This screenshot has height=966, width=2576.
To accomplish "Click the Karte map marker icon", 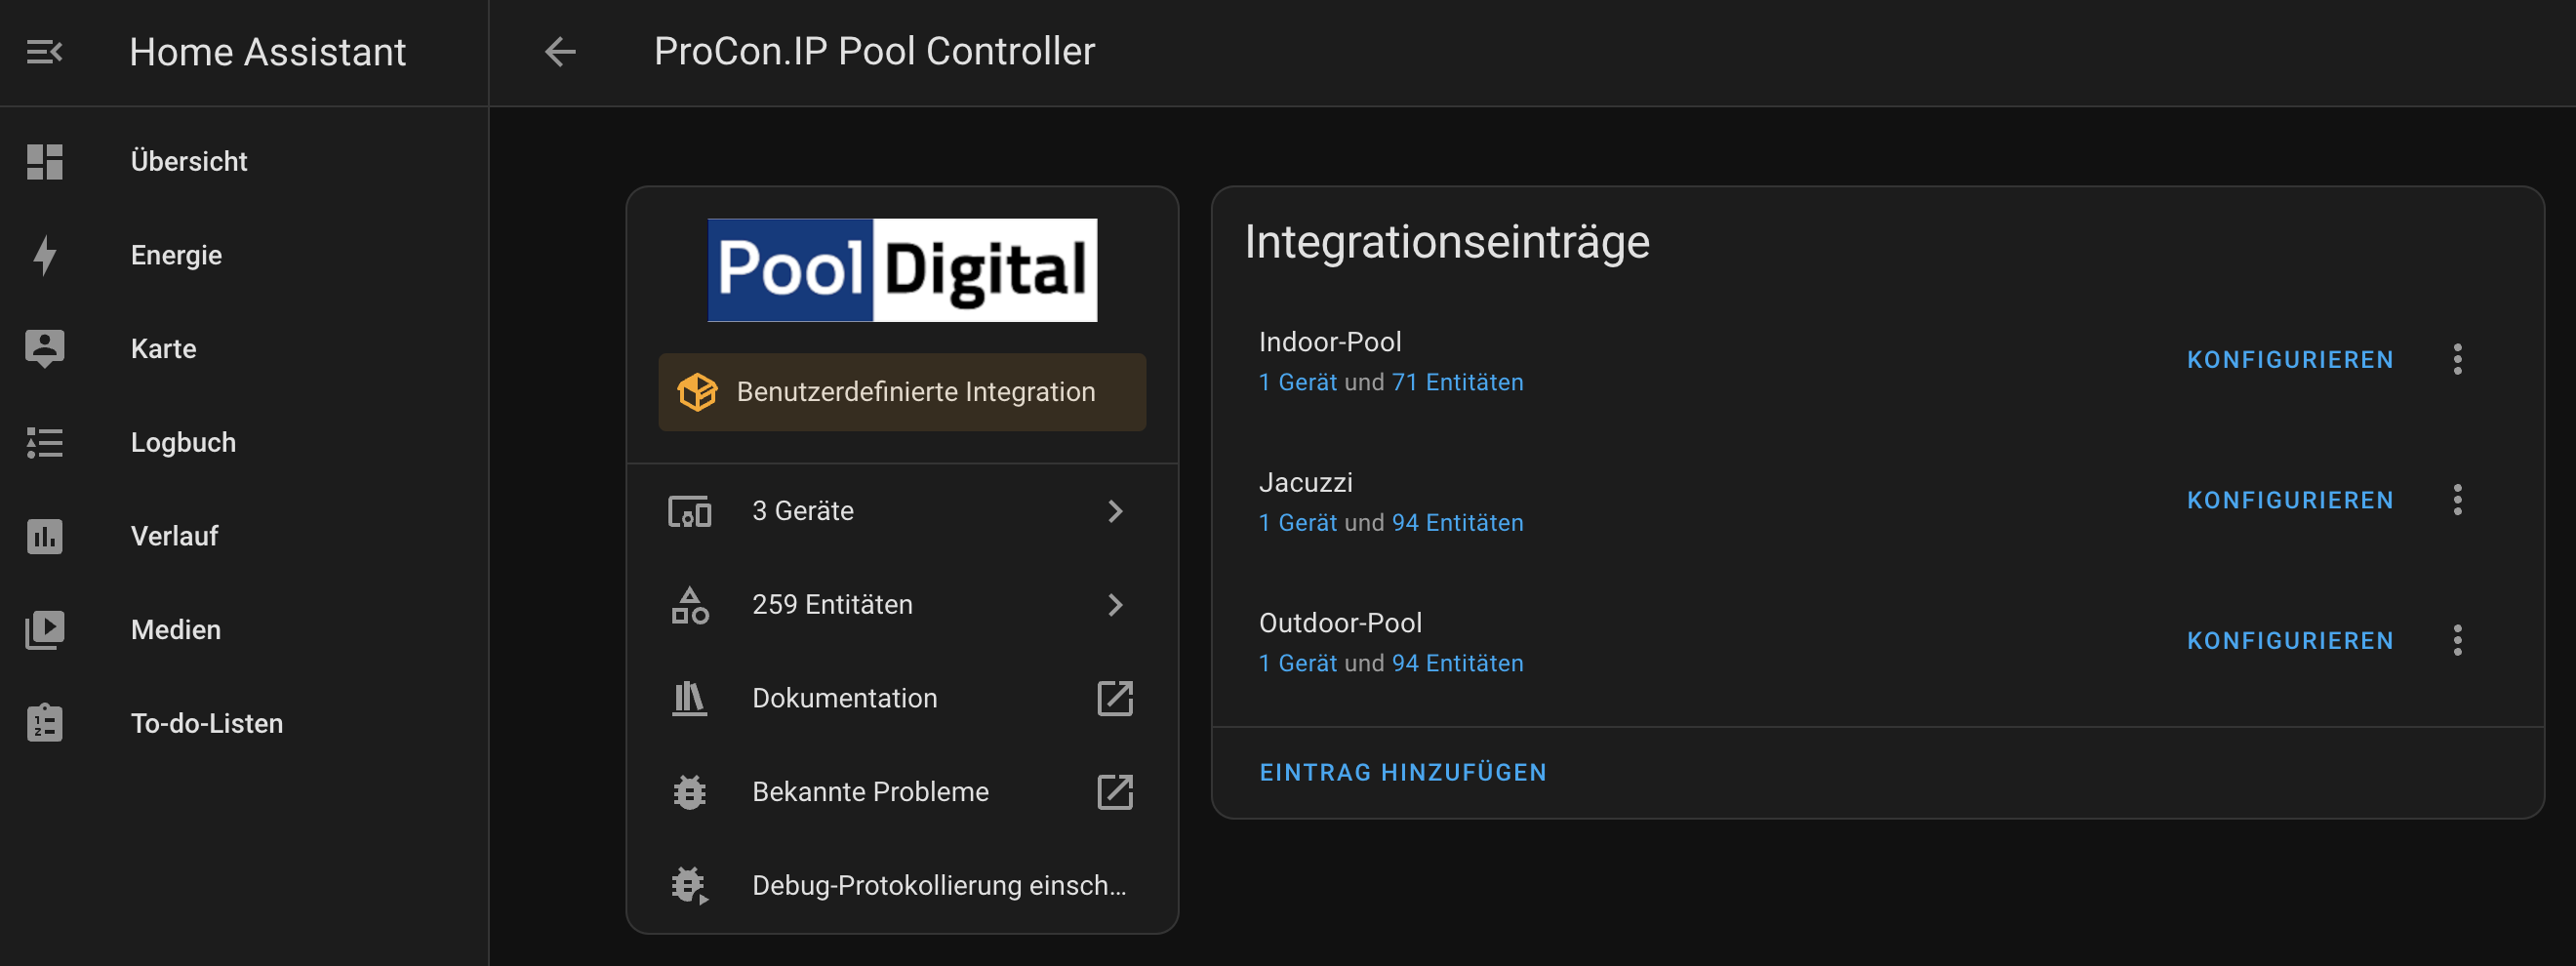I will [x=44, y=349].
